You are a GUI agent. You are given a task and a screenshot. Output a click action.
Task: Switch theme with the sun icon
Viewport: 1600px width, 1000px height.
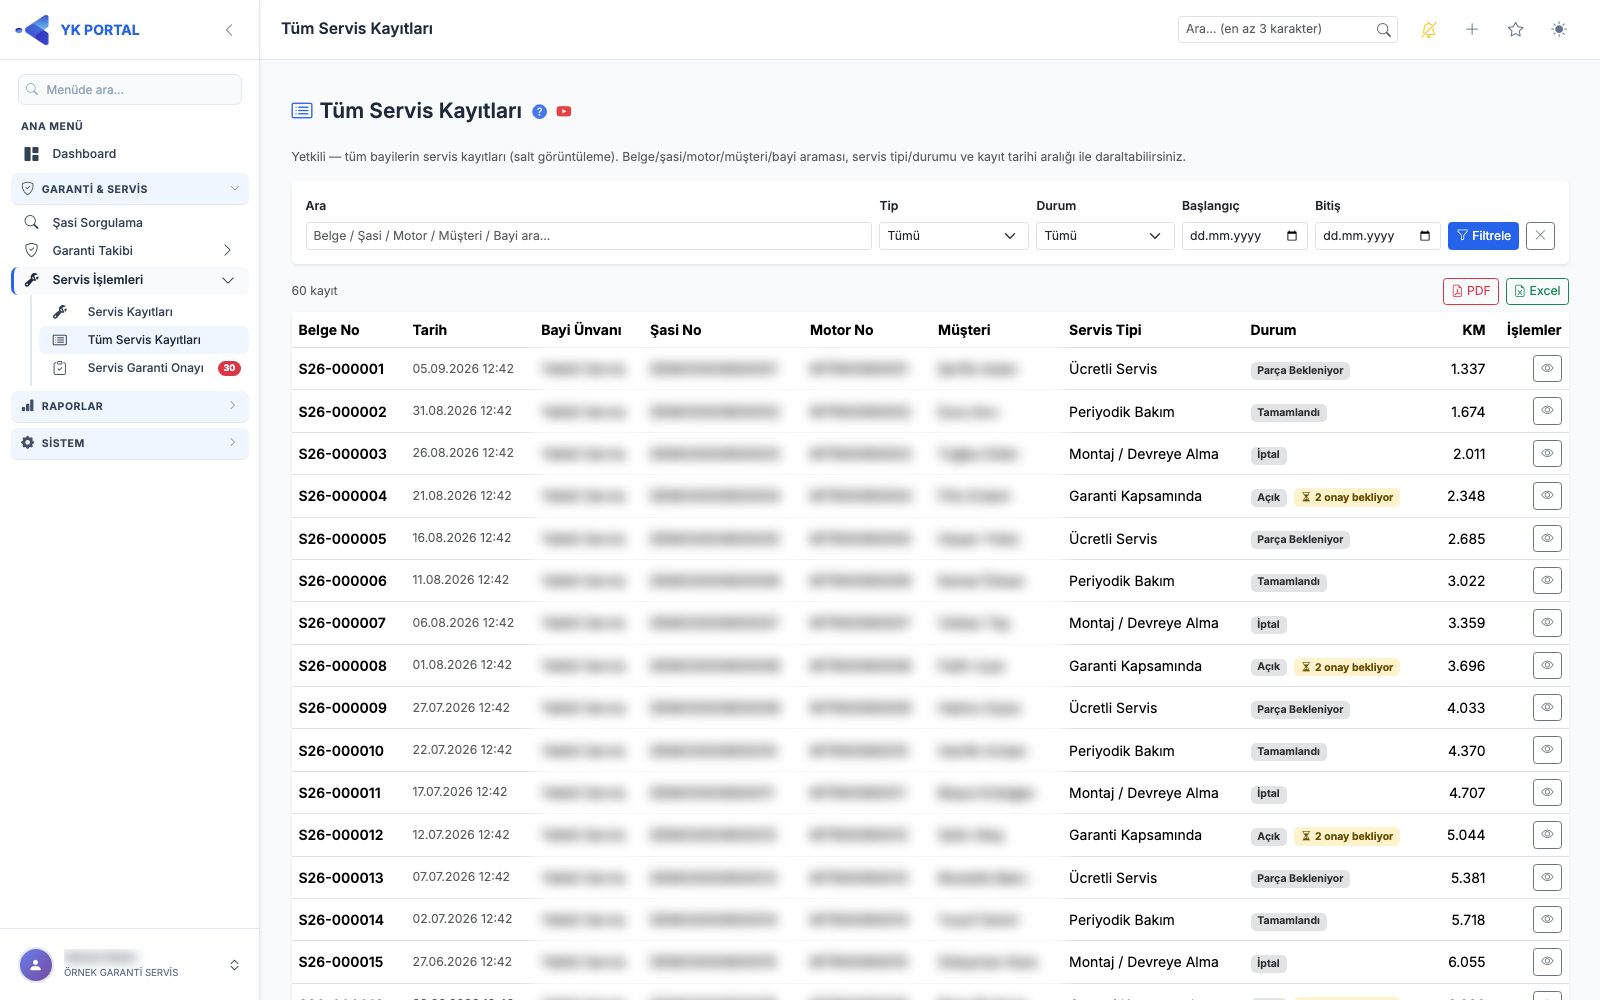coord(1559,30)
